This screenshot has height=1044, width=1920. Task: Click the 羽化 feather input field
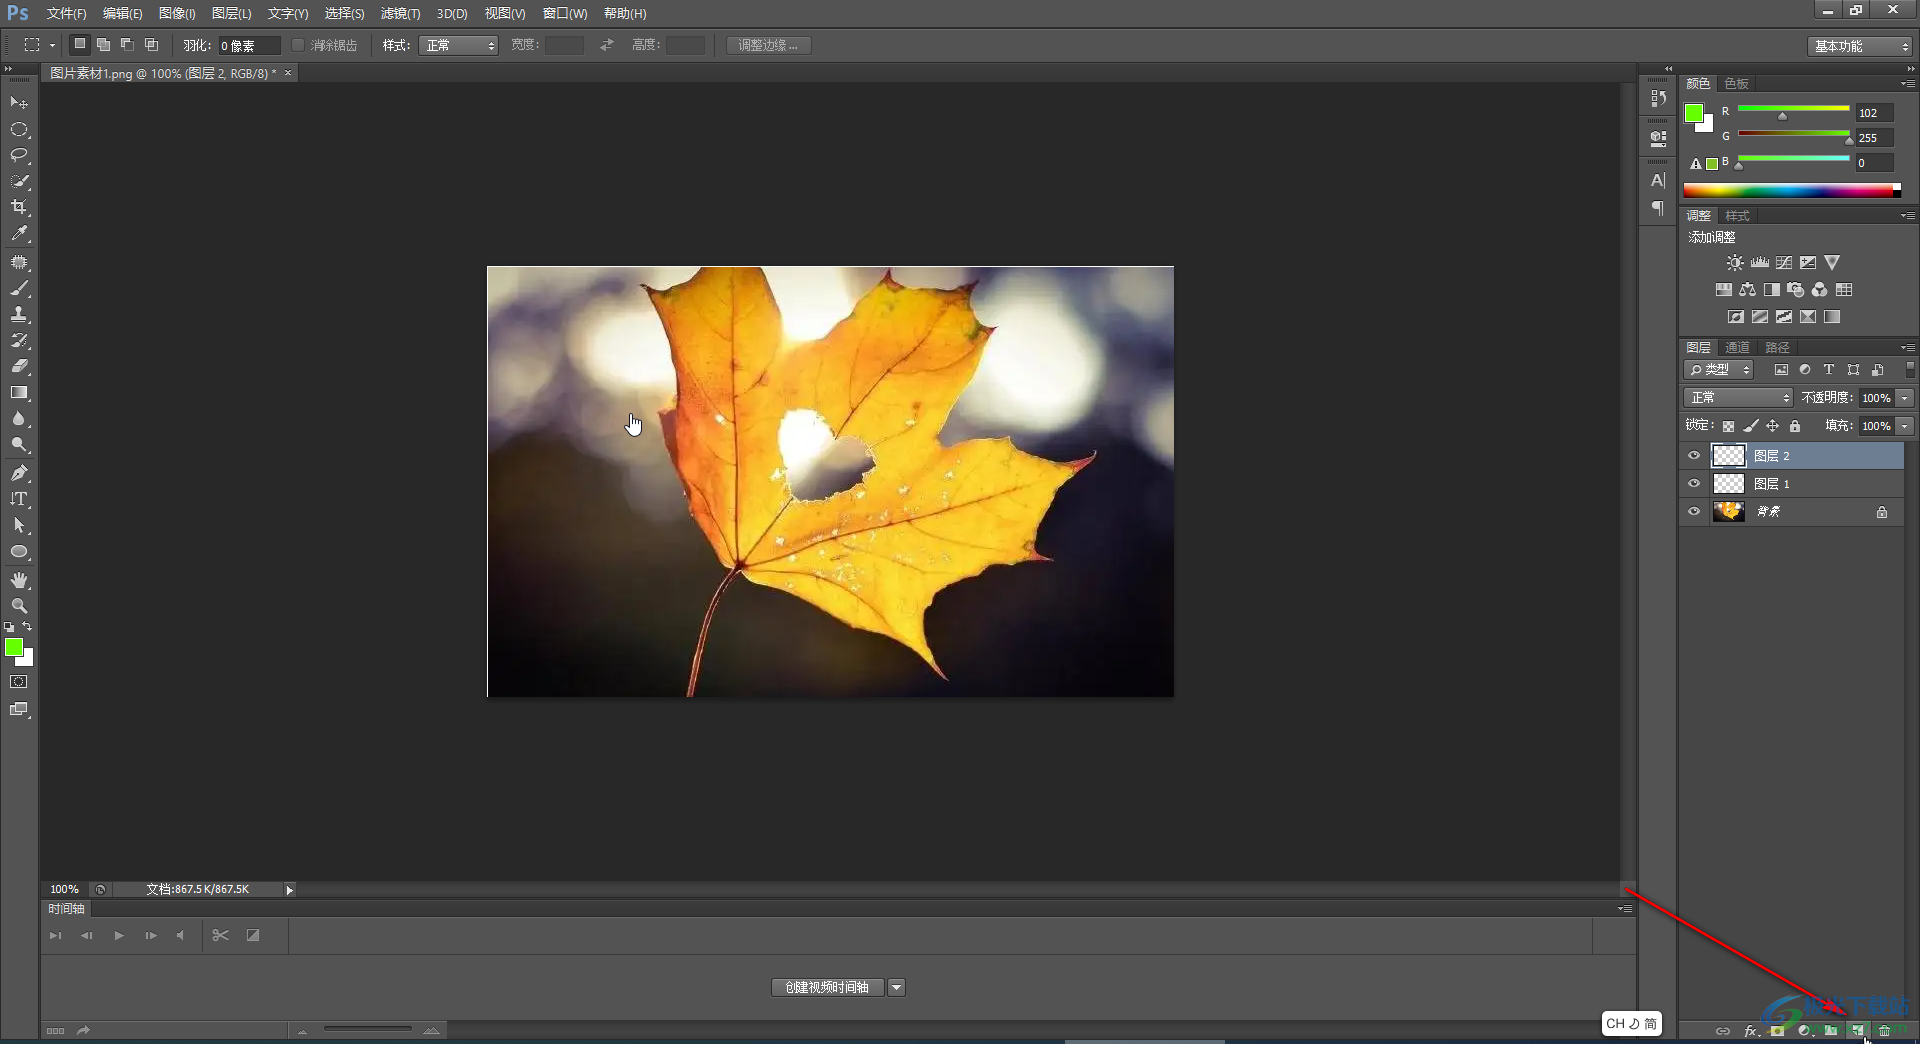tap(248, 45)
